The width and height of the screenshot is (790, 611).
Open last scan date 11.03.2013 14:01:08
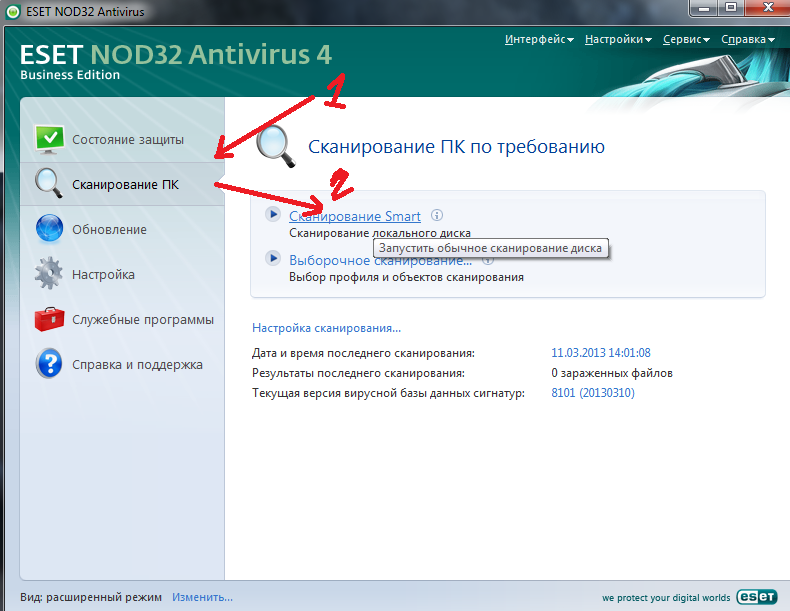(x=601, y=353)
